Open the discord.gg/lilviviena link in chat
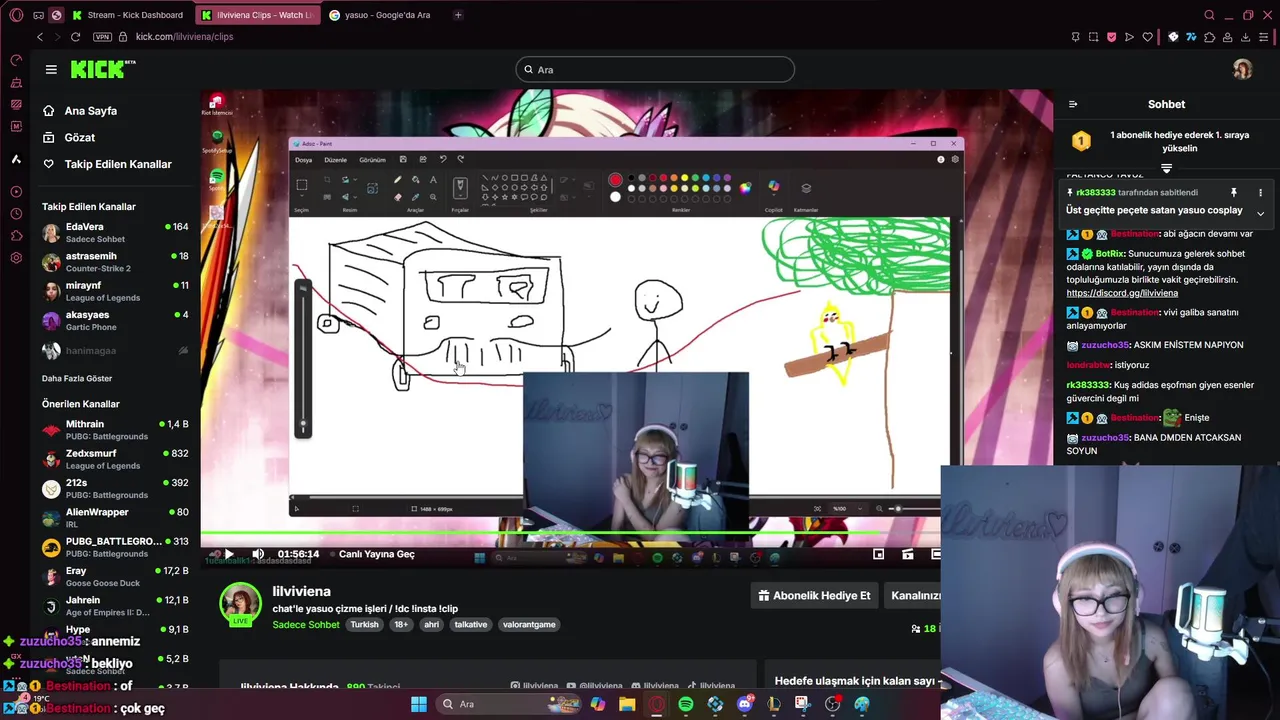 click(1122, 293)
